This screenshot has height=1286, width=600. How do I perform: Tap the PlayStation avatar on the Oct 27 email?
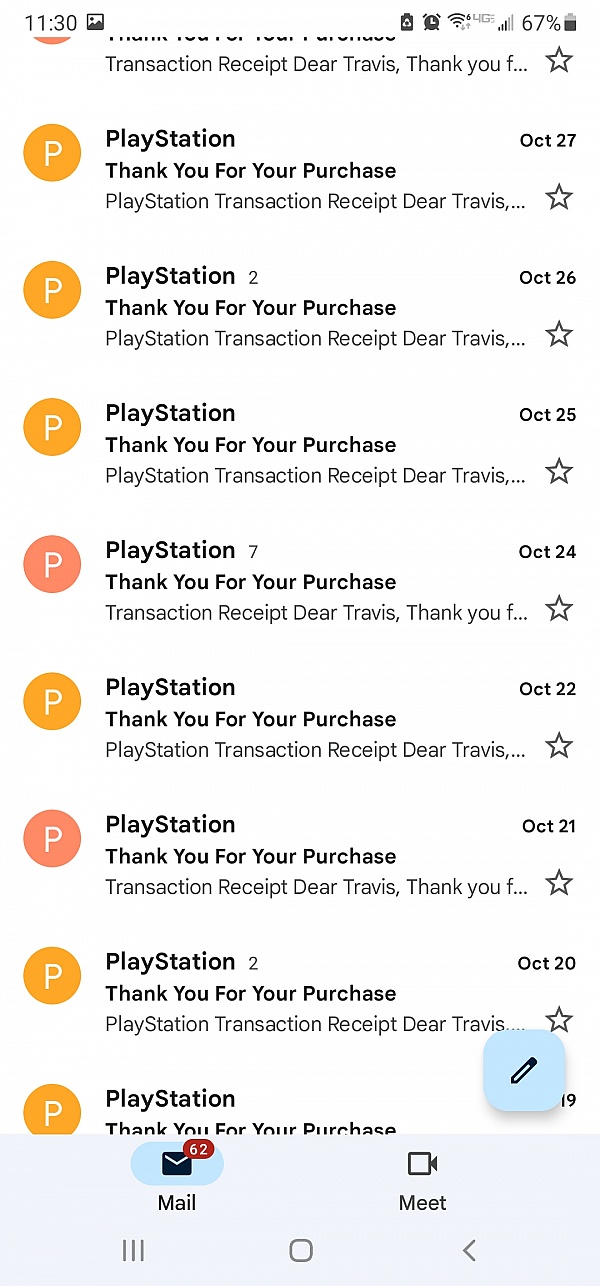point(52,152)
